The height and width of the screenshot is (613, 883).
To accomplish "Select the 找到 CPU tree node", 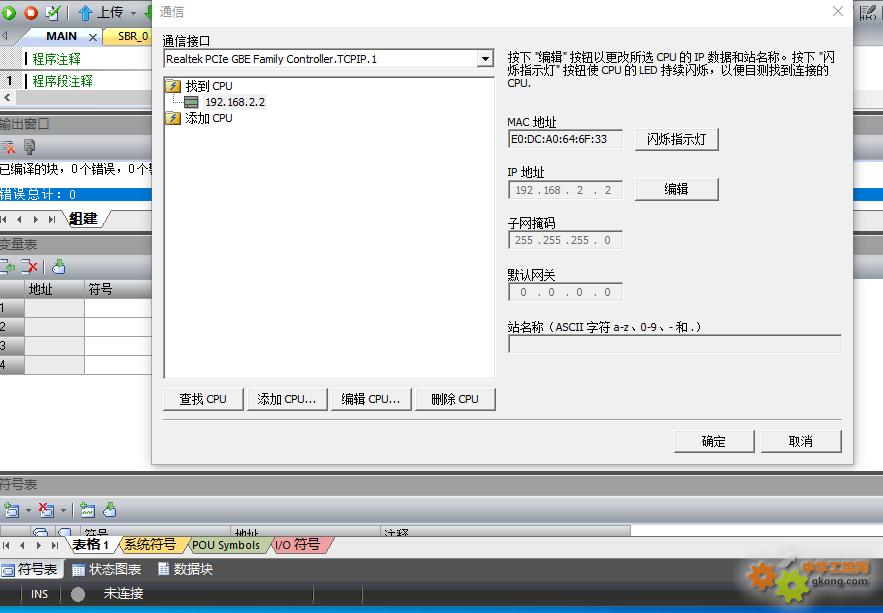I will click(x=209, y=86).
